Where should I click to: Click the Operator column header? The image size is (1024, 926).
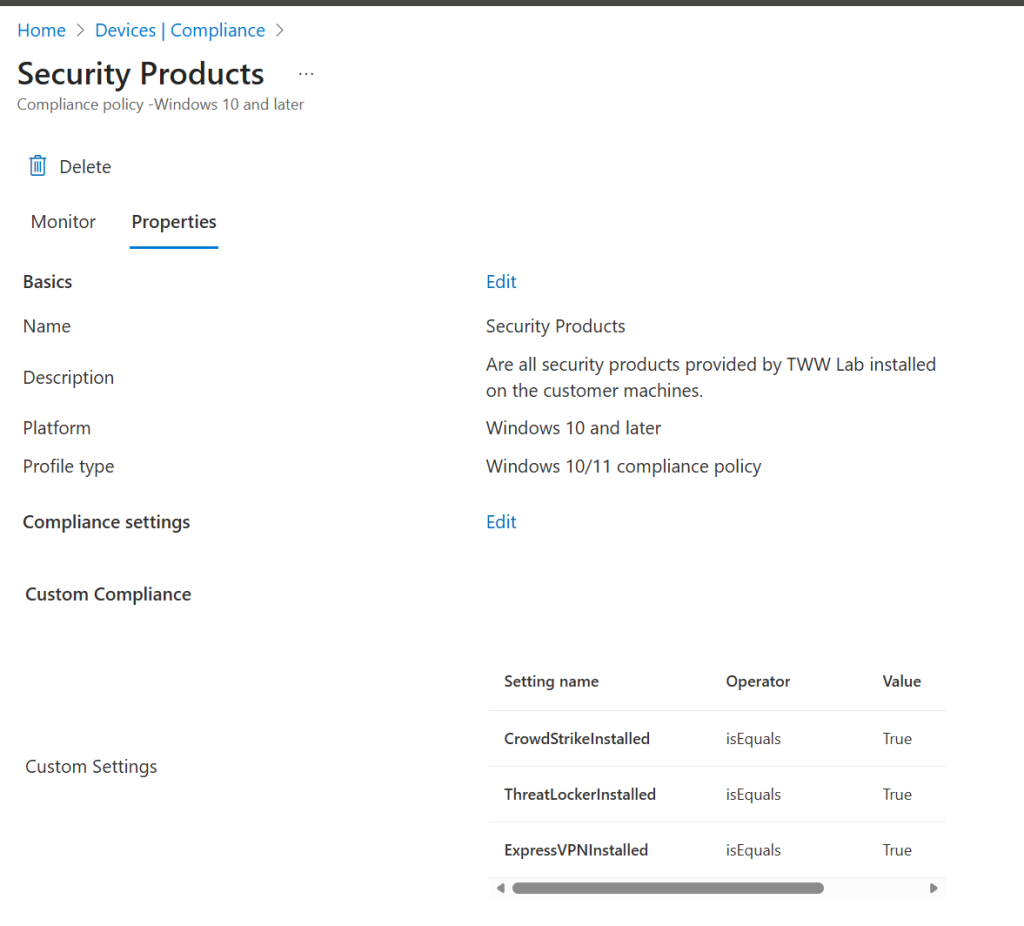click(x=758, y=682)
